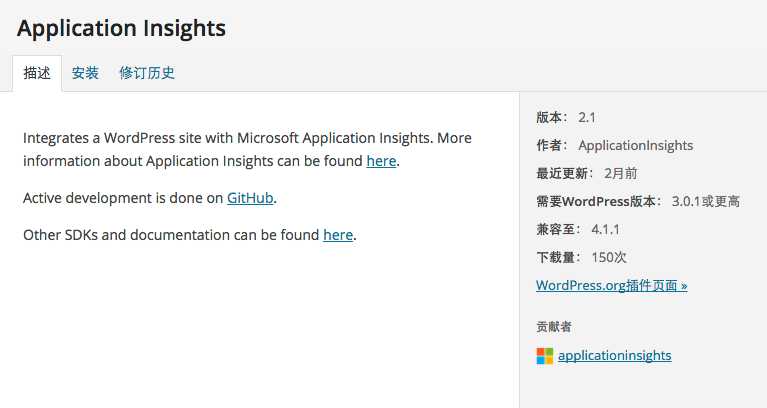The height and width of the screenshot is (408, 767).
Task: Visit the WordPress.org插件页面 link
Action: [x=611, y=285]
